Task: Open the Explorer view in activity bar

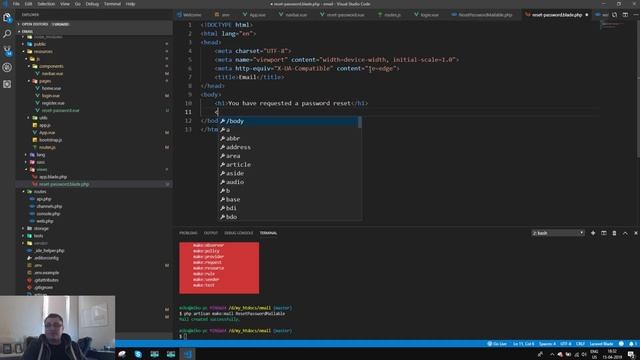Action: (7, 17)
